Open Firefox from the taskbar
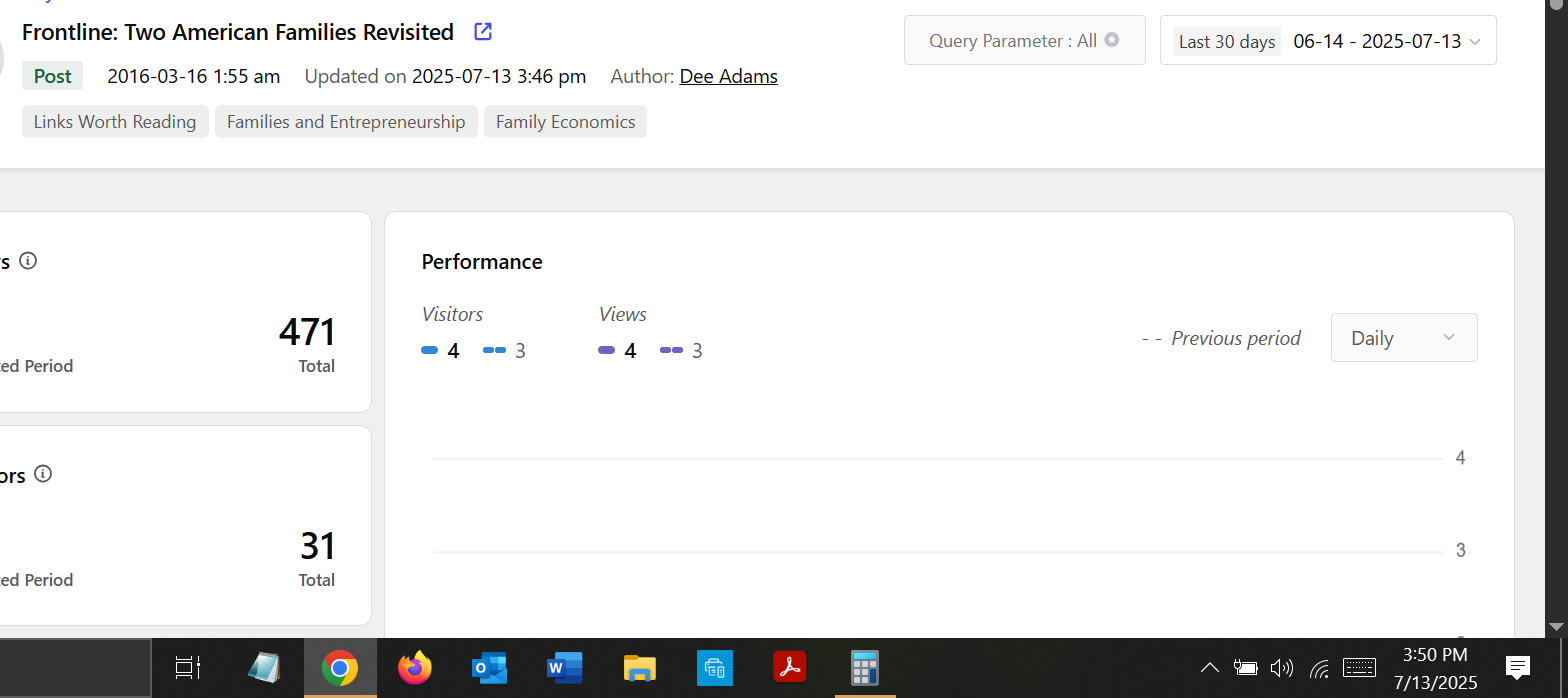 click(x=414, y=668)
